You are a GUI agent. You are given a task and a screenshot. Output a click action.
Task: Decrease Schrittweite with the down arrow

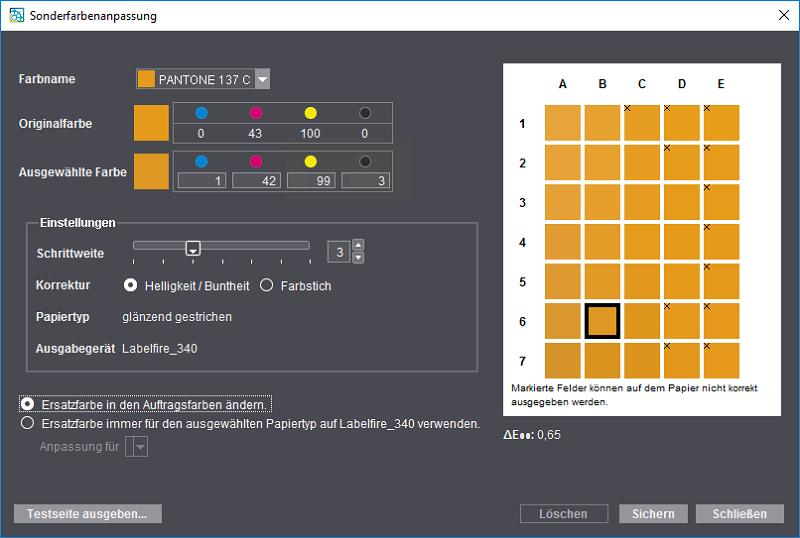[358, 258]
